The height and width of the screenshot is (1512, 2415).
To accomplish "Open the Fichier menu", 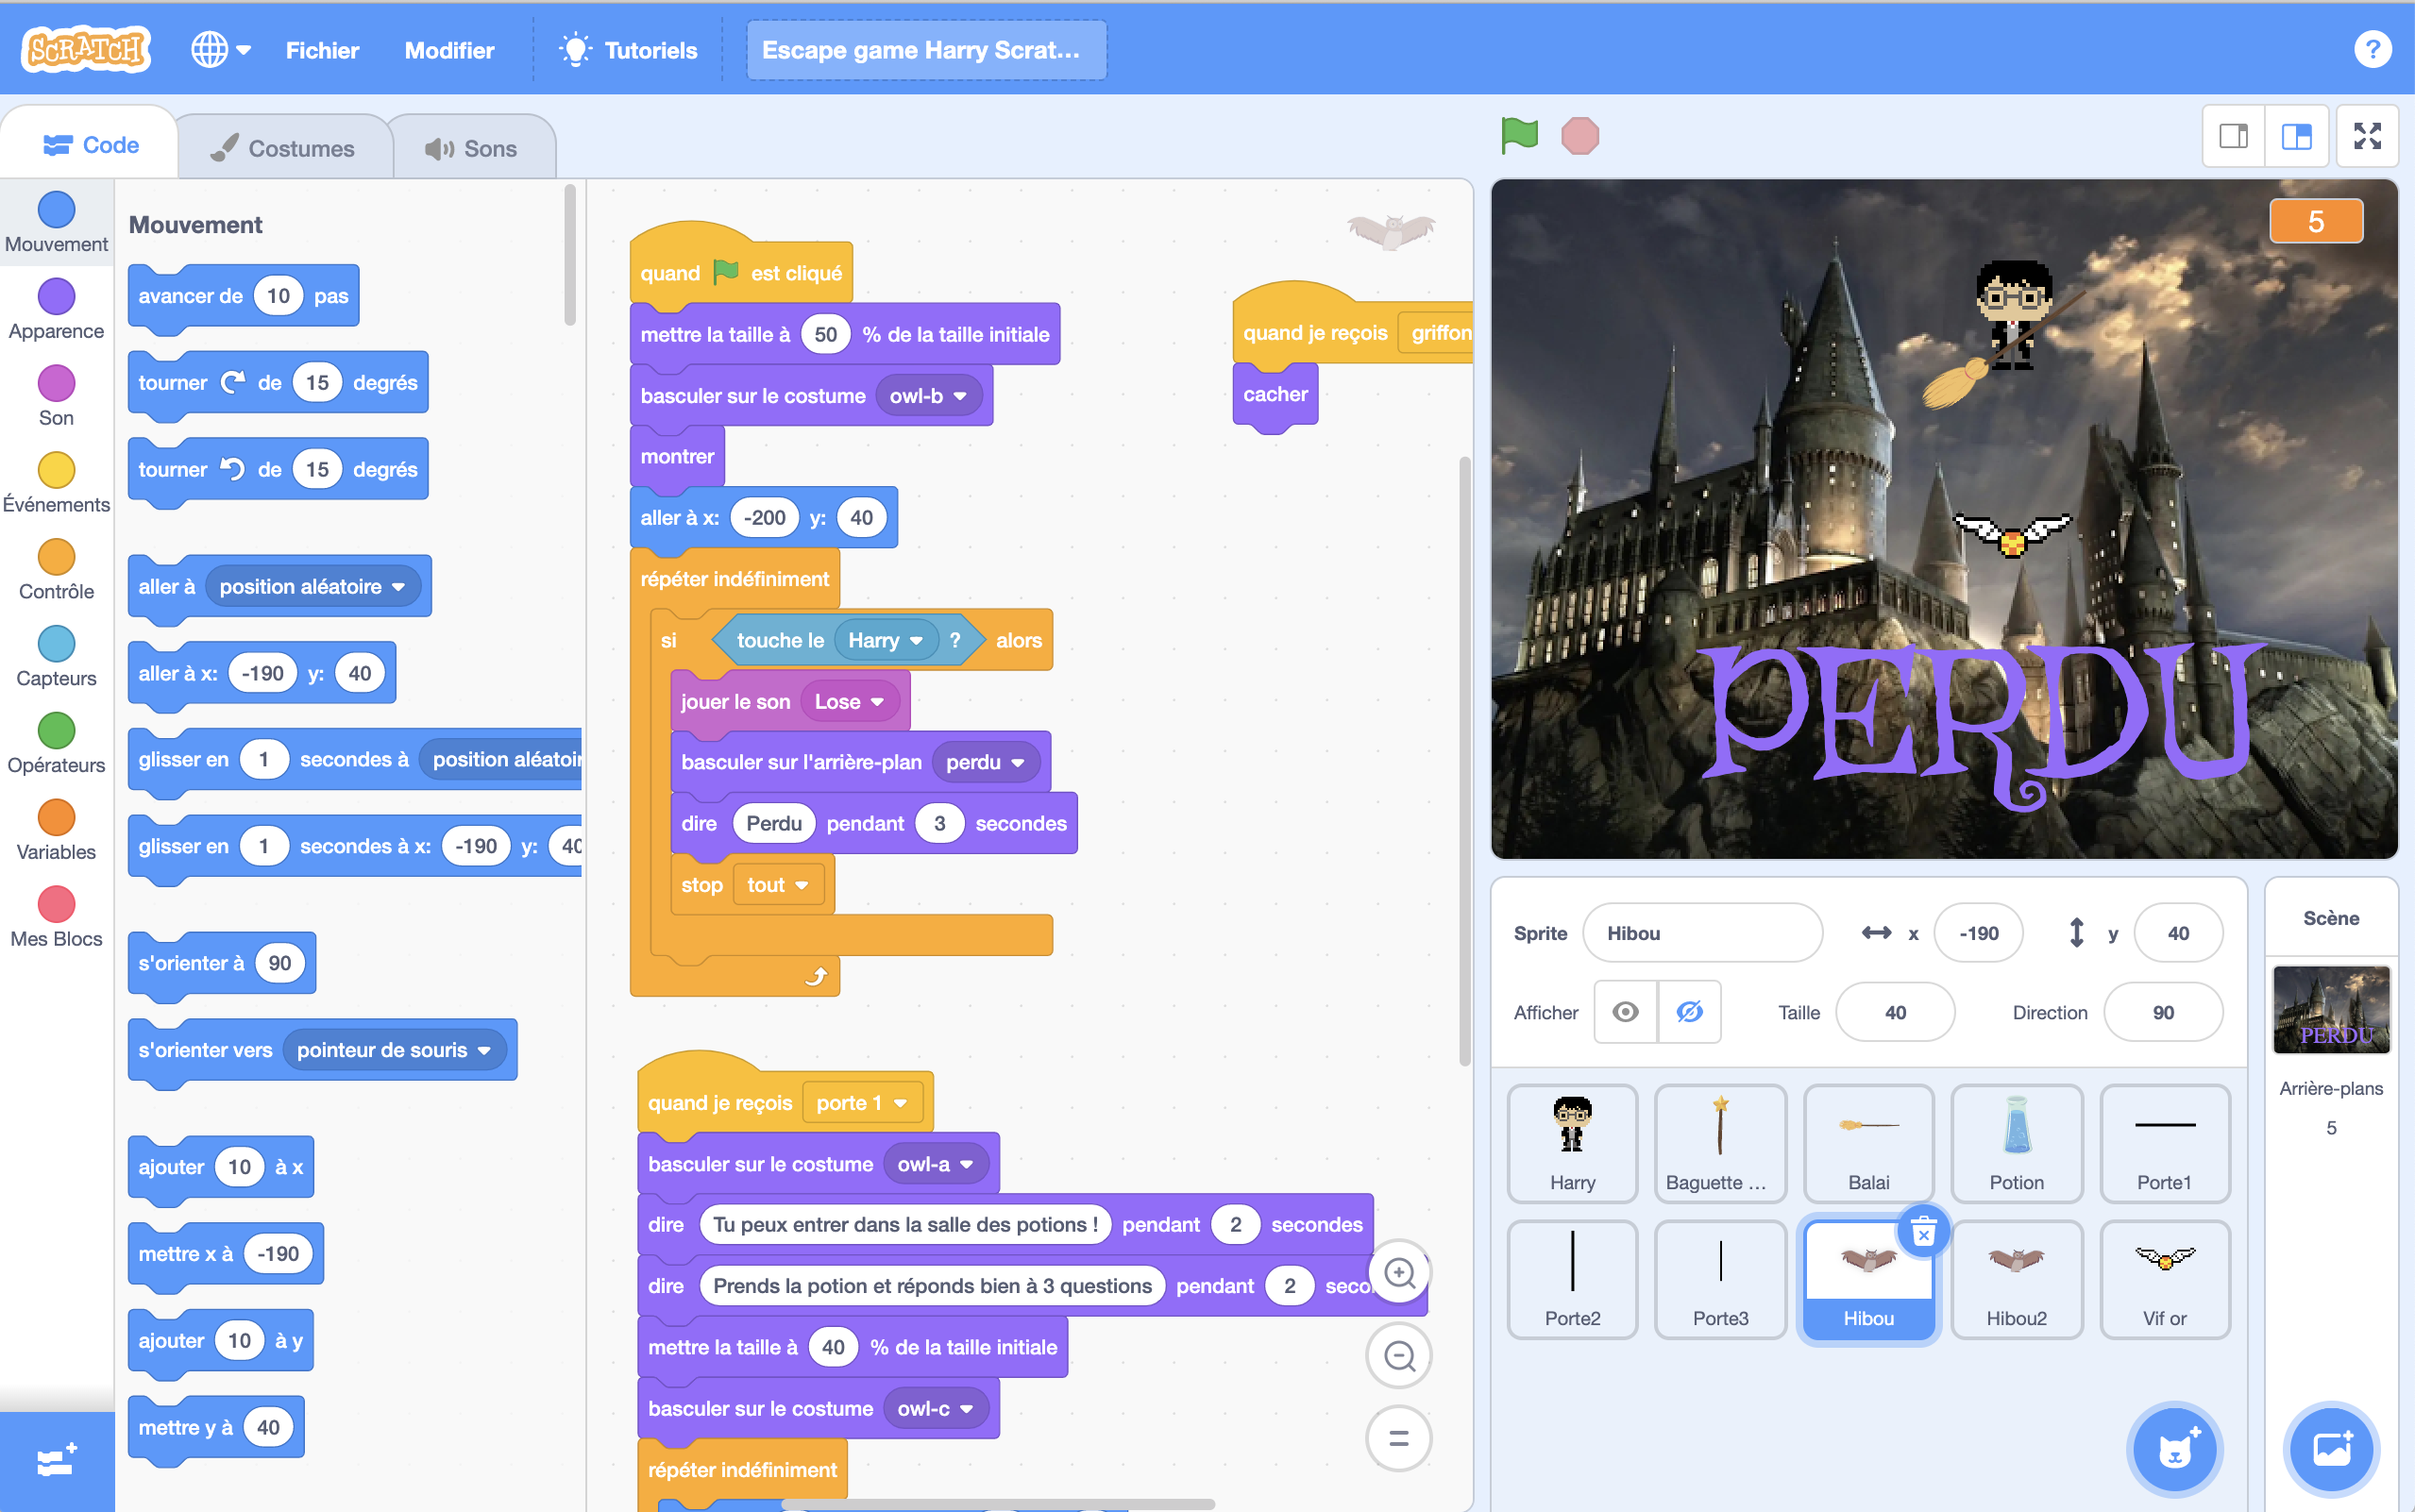I will [x=322, y=50].
